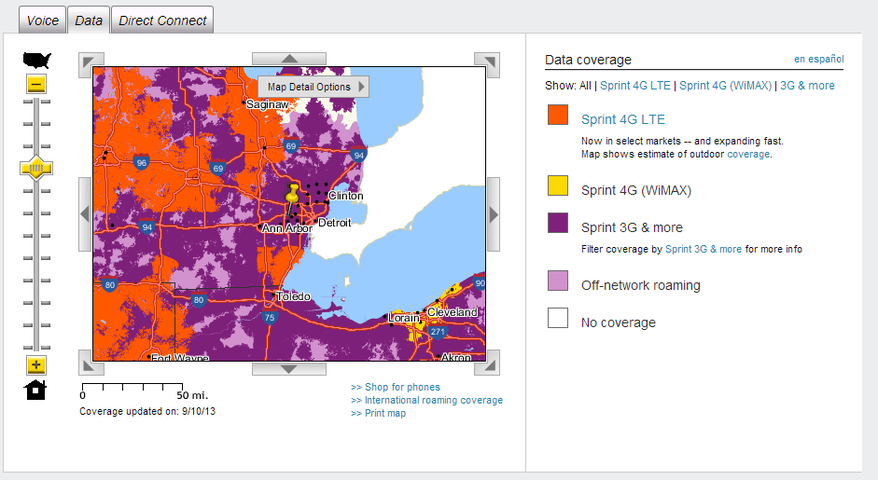
Task: Click the Akron map label
Action: [x=456, y=357]
